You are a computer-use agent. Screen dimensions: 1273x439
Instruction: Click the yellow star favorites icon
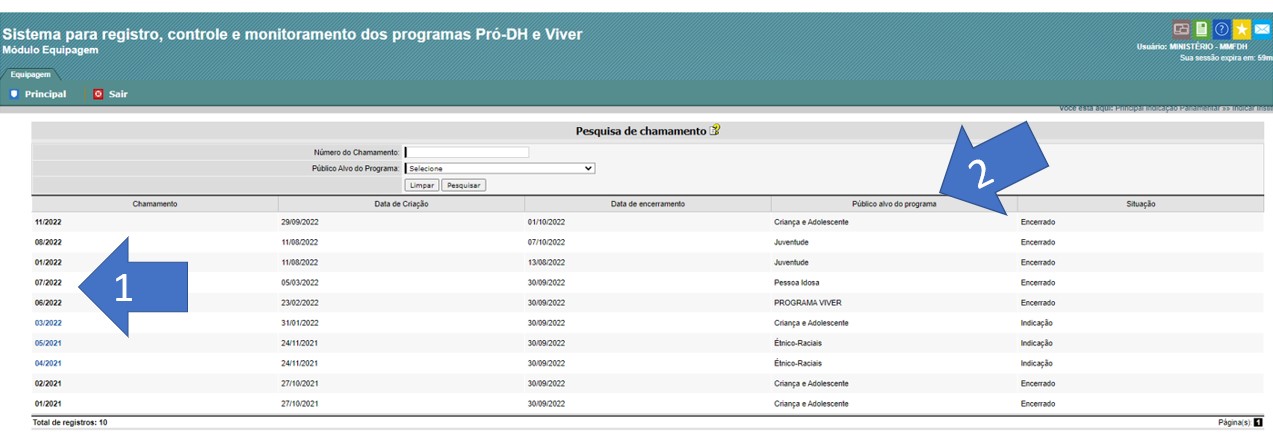tap(1241, 29)
